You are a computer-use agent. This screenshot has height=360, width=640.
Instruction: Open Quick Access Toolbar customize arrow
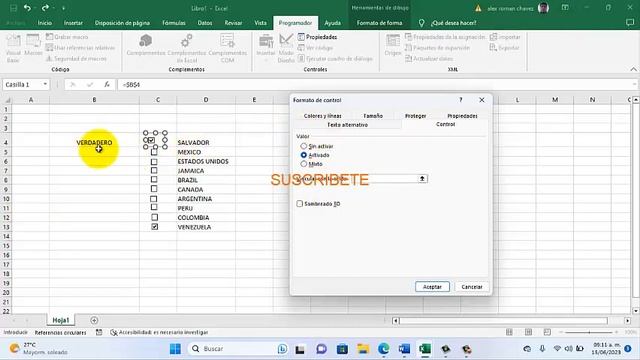[x=63, y=8]
